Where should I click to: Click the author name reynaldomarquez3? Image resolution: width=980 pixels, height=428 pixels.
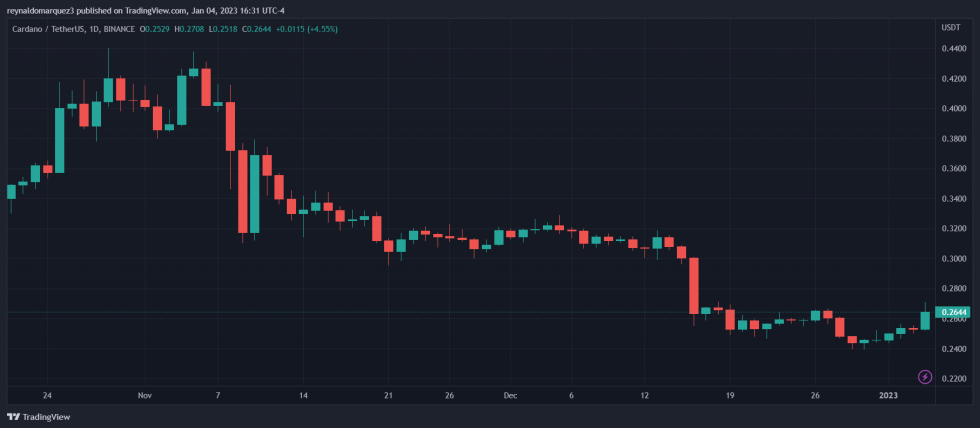click(41, 11)
